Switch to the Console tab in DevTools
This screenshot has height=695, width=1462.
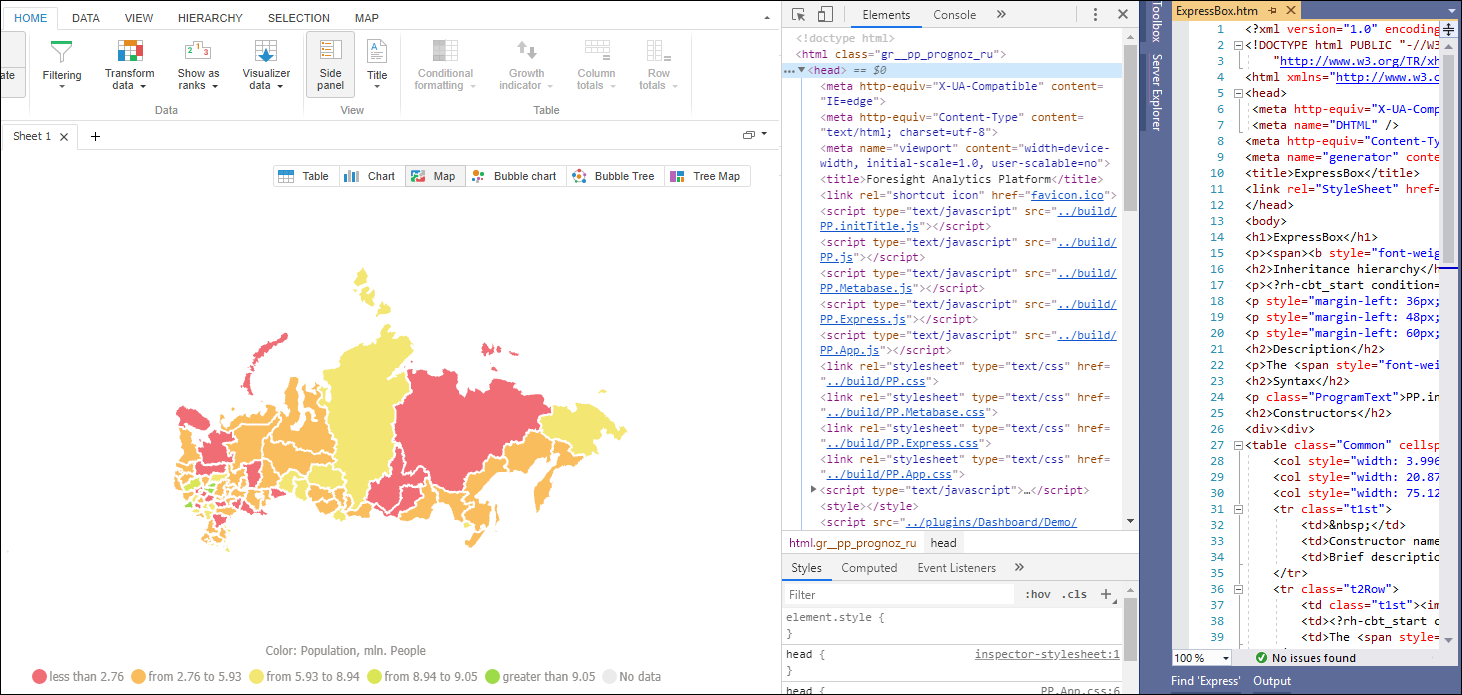[954, 15]
